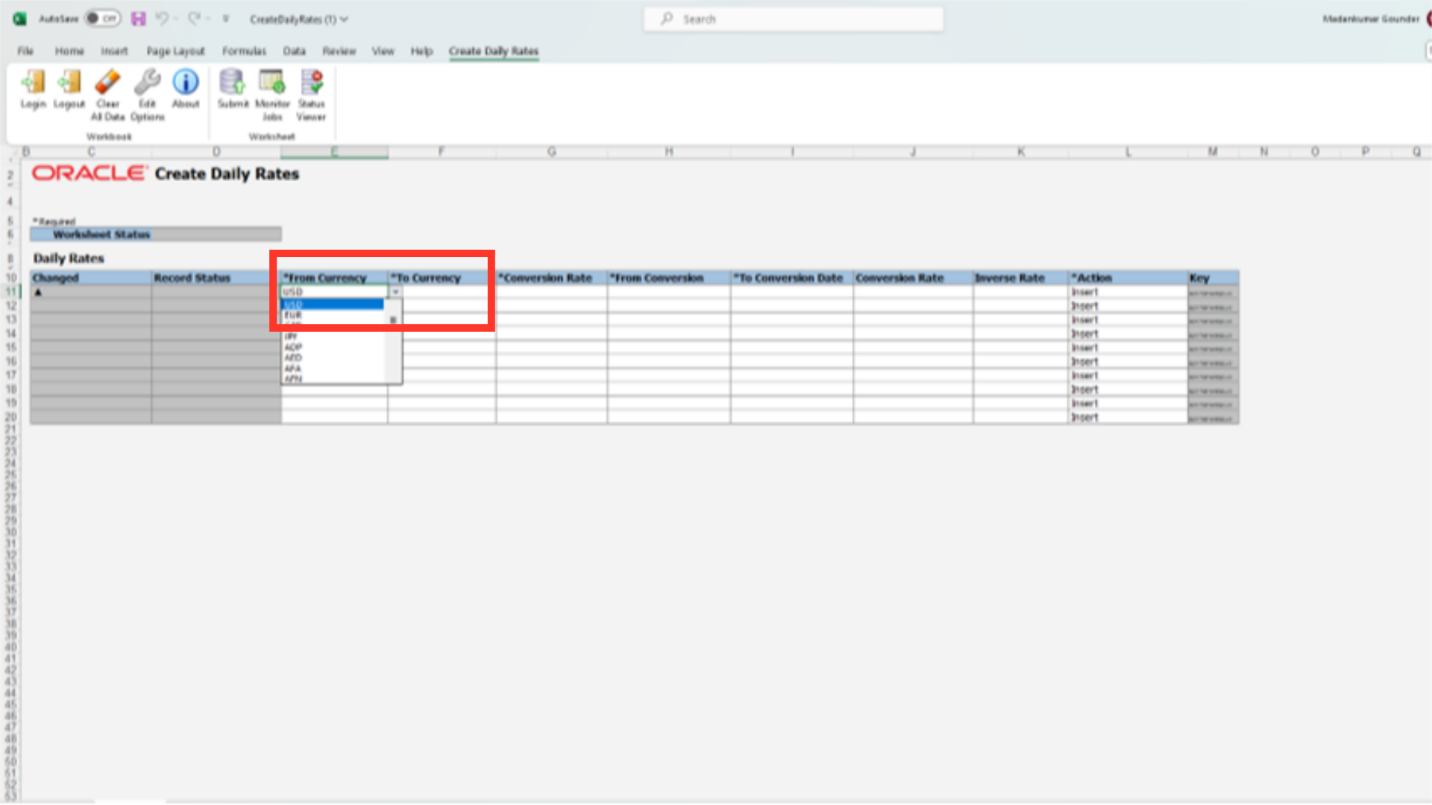Choose ADP in the currency list
The width and height of the screenshot is (1432, 805).
click(332, 347)
